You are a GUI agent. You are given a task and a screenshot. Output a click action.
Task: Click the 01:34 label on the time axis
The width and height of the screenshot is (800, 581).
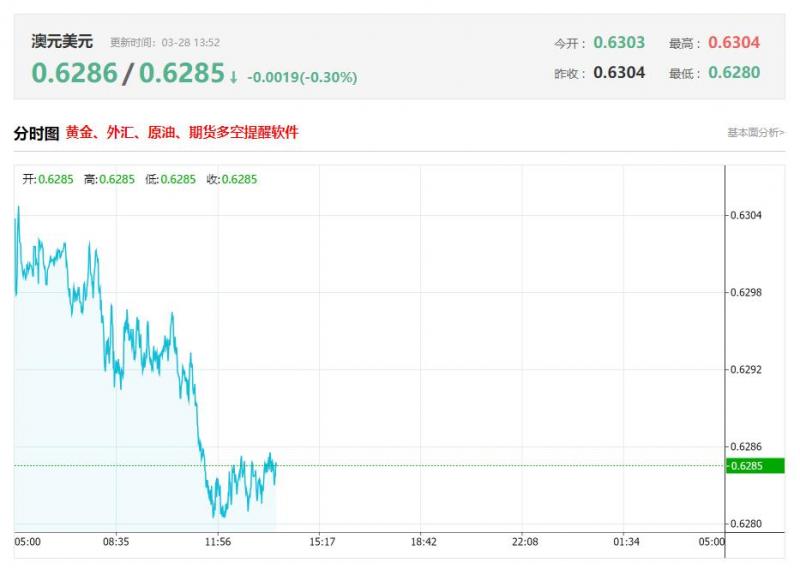[x=626, y=542]
